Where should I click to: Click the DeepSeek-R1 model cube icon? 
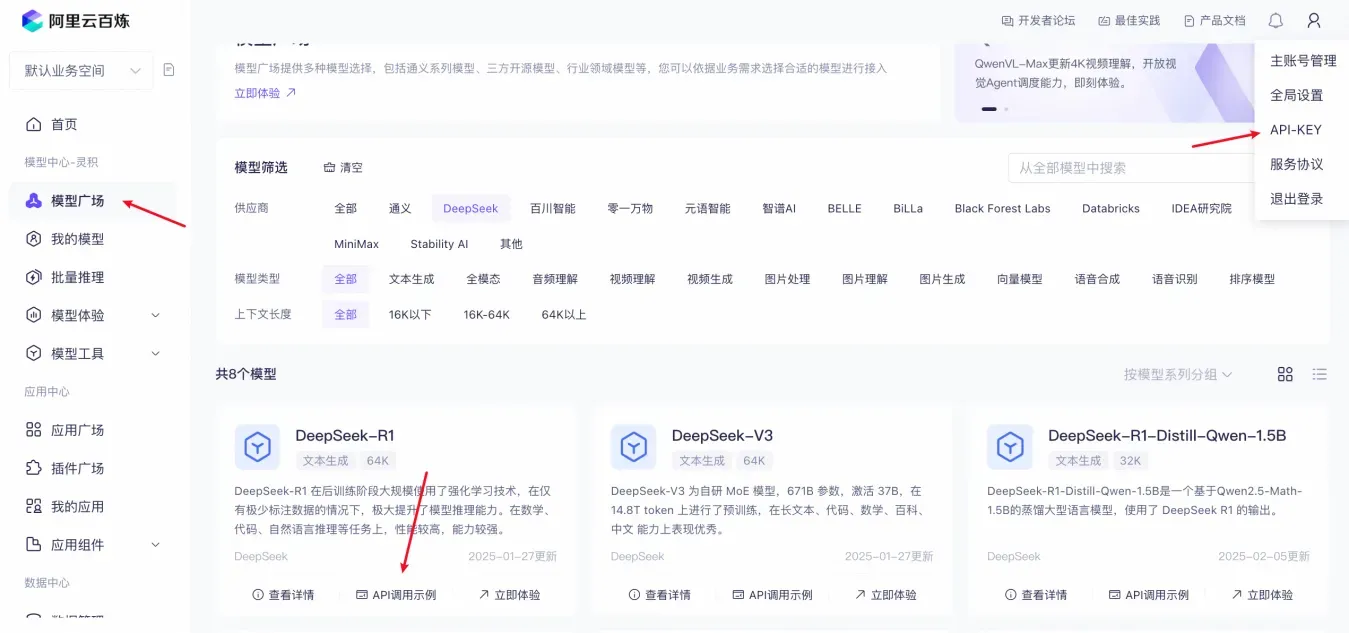(x=258, y=447)
